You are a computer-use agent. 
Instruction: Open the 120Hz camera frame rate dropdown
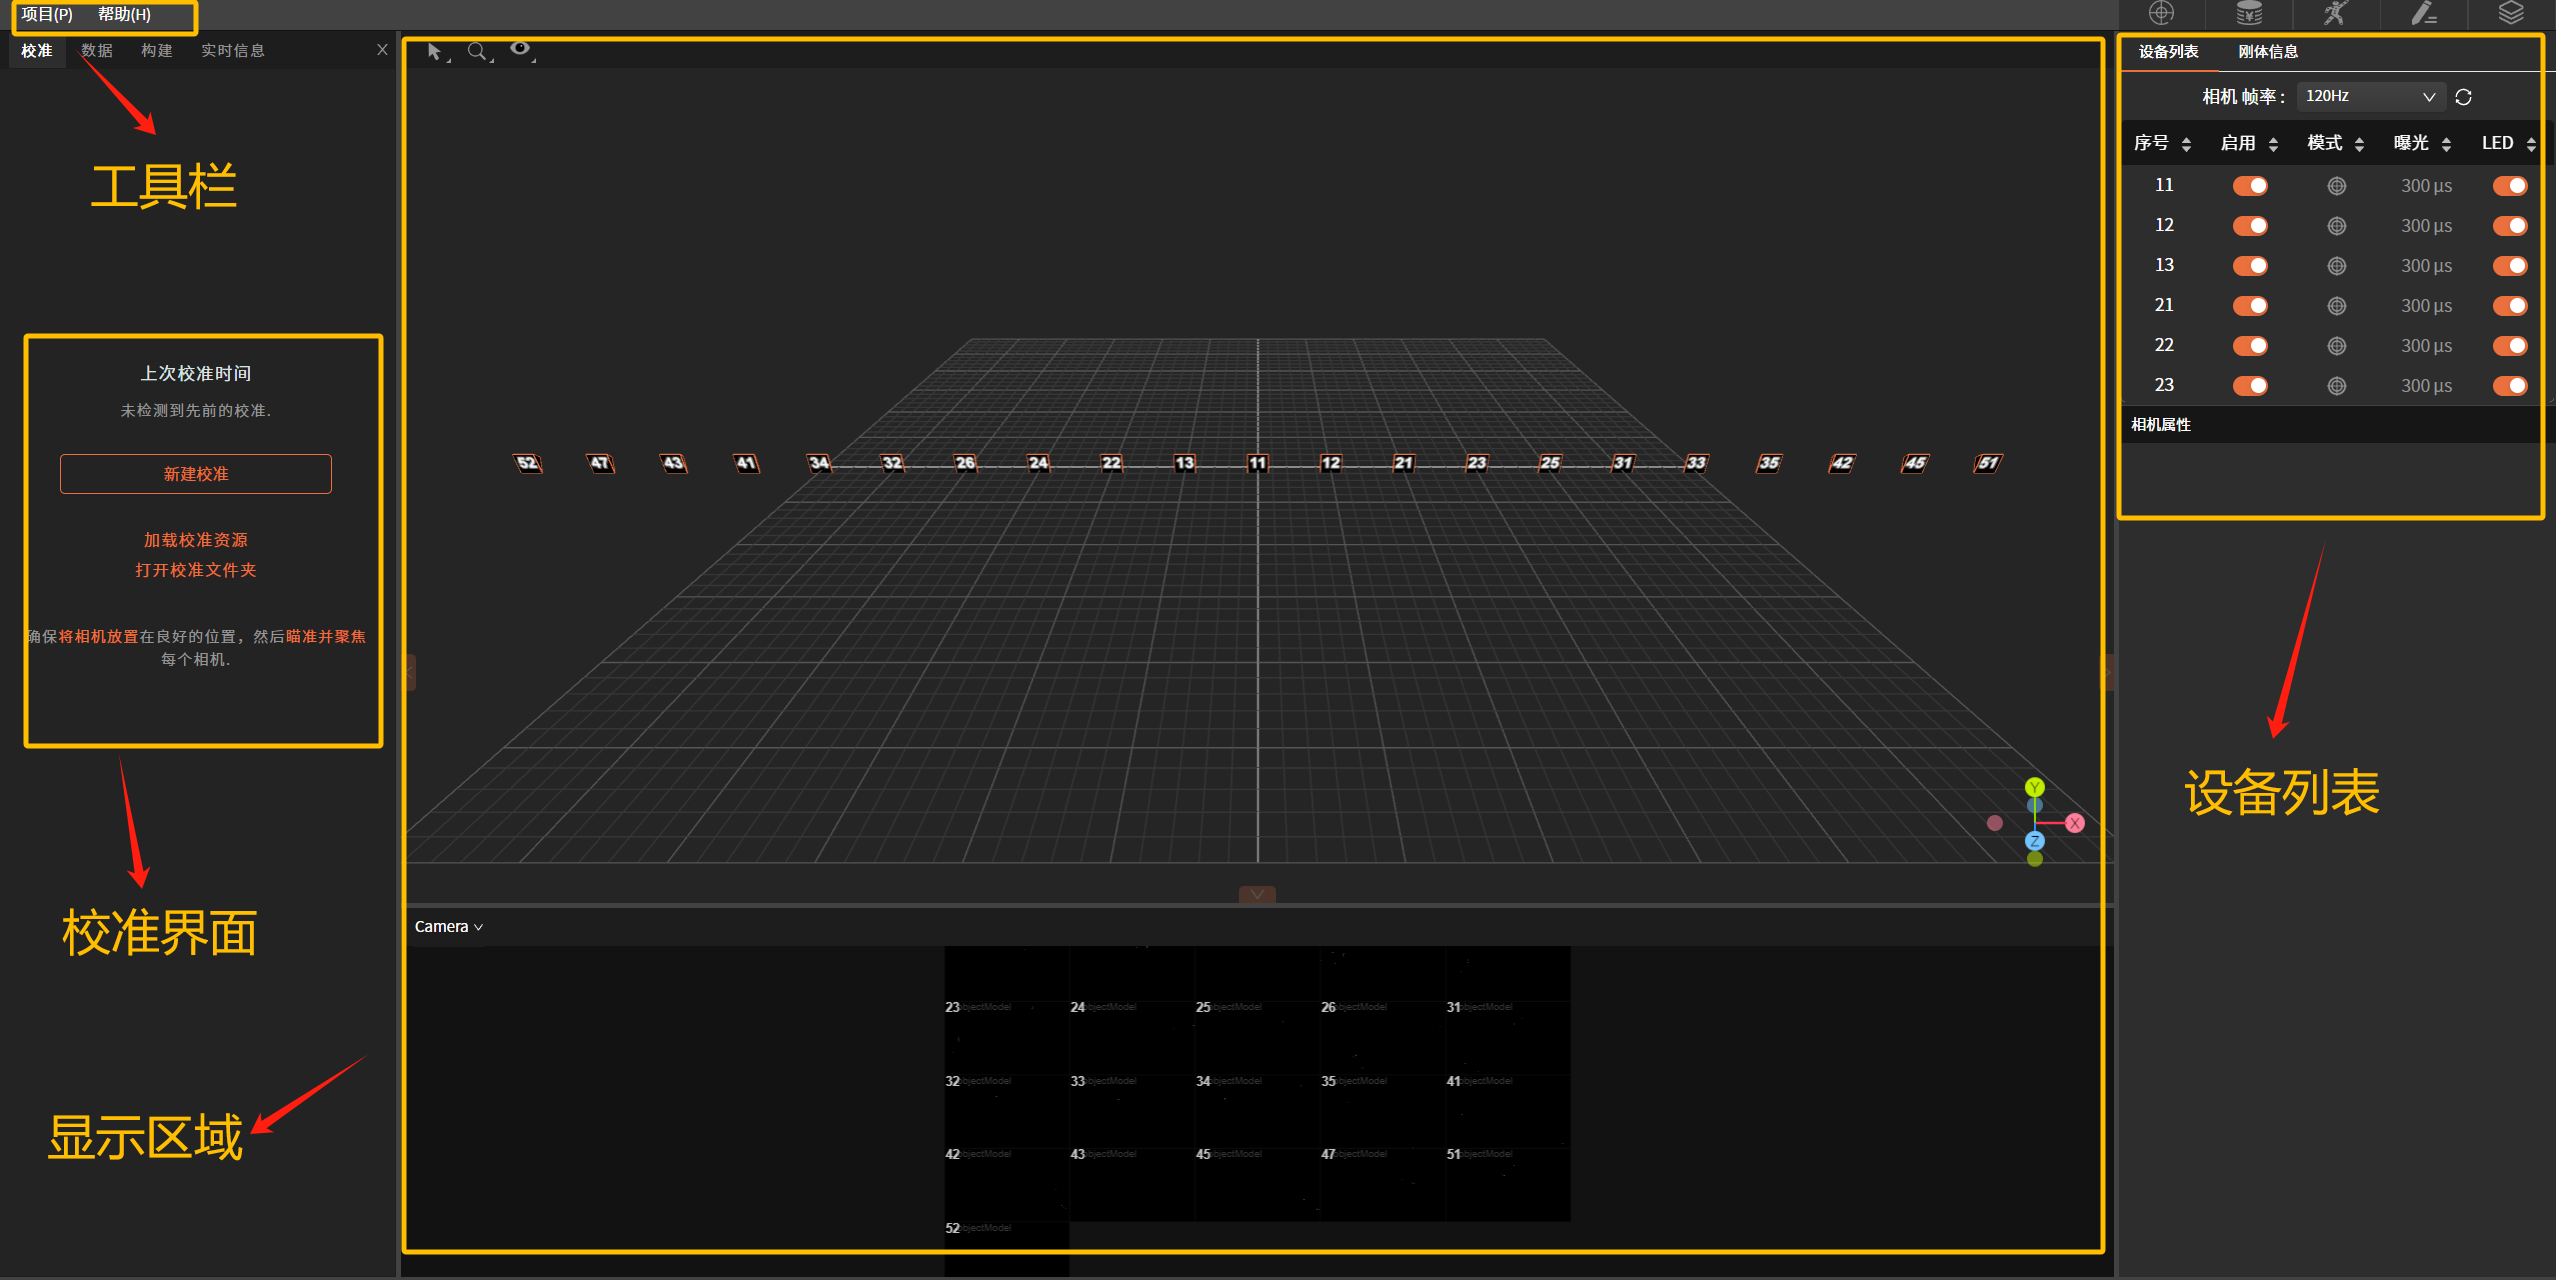coord(2370,97)
